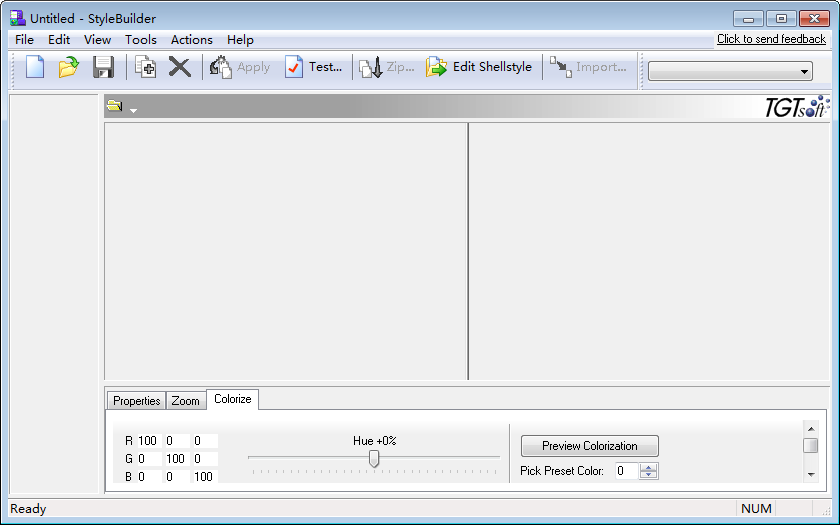Click the Hue +0% label
Viewport: 840px width, 525px height.
[374, 441]
